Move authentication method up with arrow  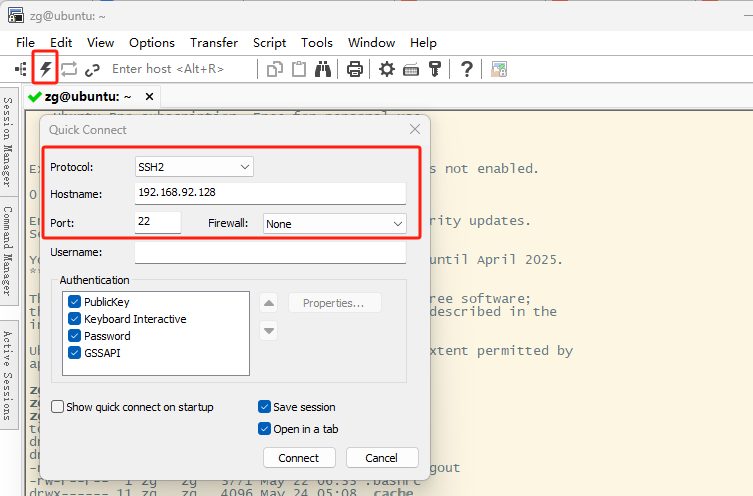269,303
